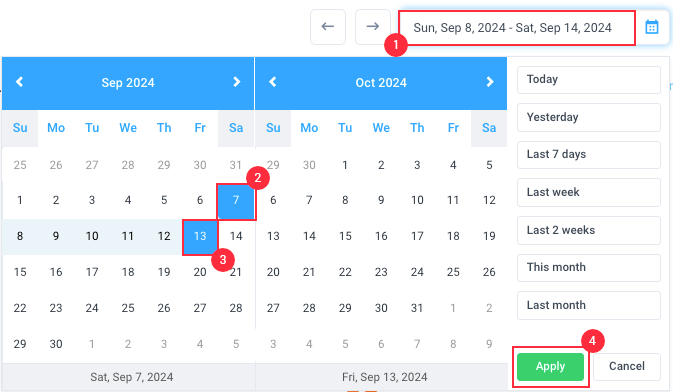Apply the selected date range
Image resolution: width=673 pixels, height=392 pixels.
click(x=550, y=367)
